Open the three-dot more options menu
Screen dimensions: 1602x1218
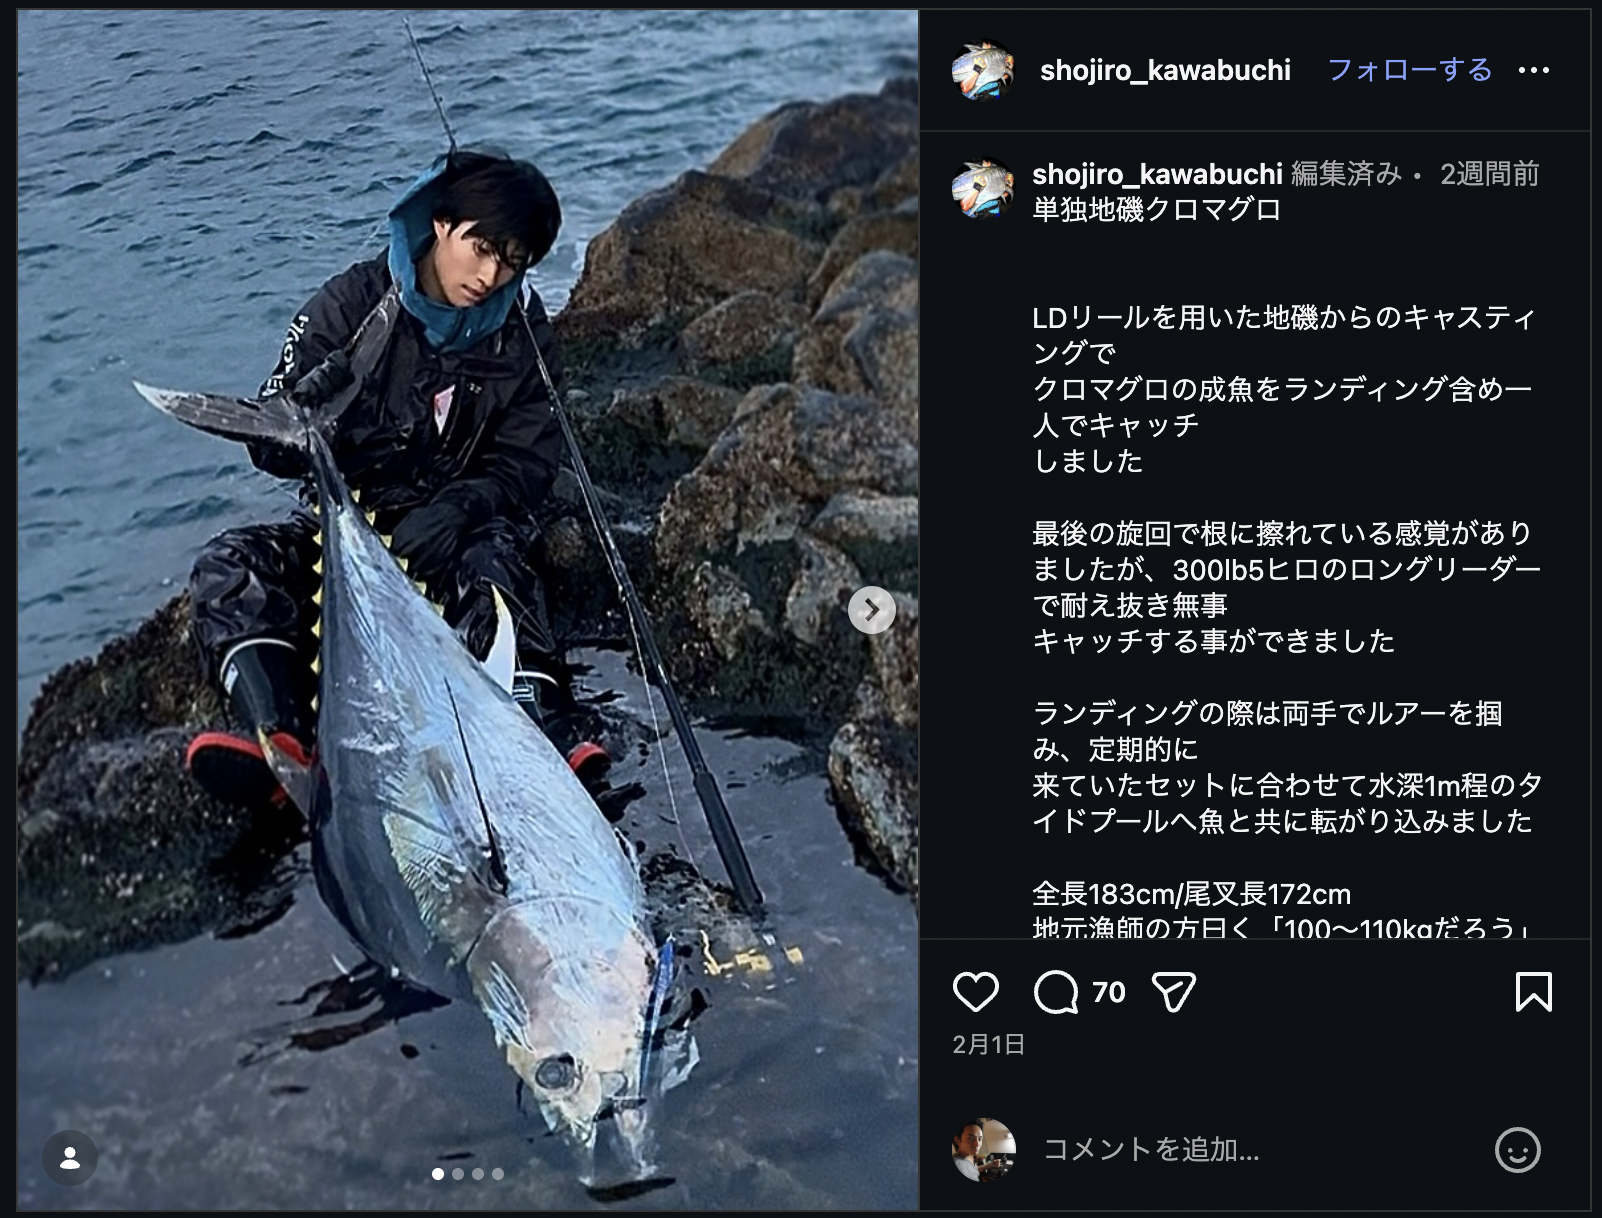[1533, 70]
